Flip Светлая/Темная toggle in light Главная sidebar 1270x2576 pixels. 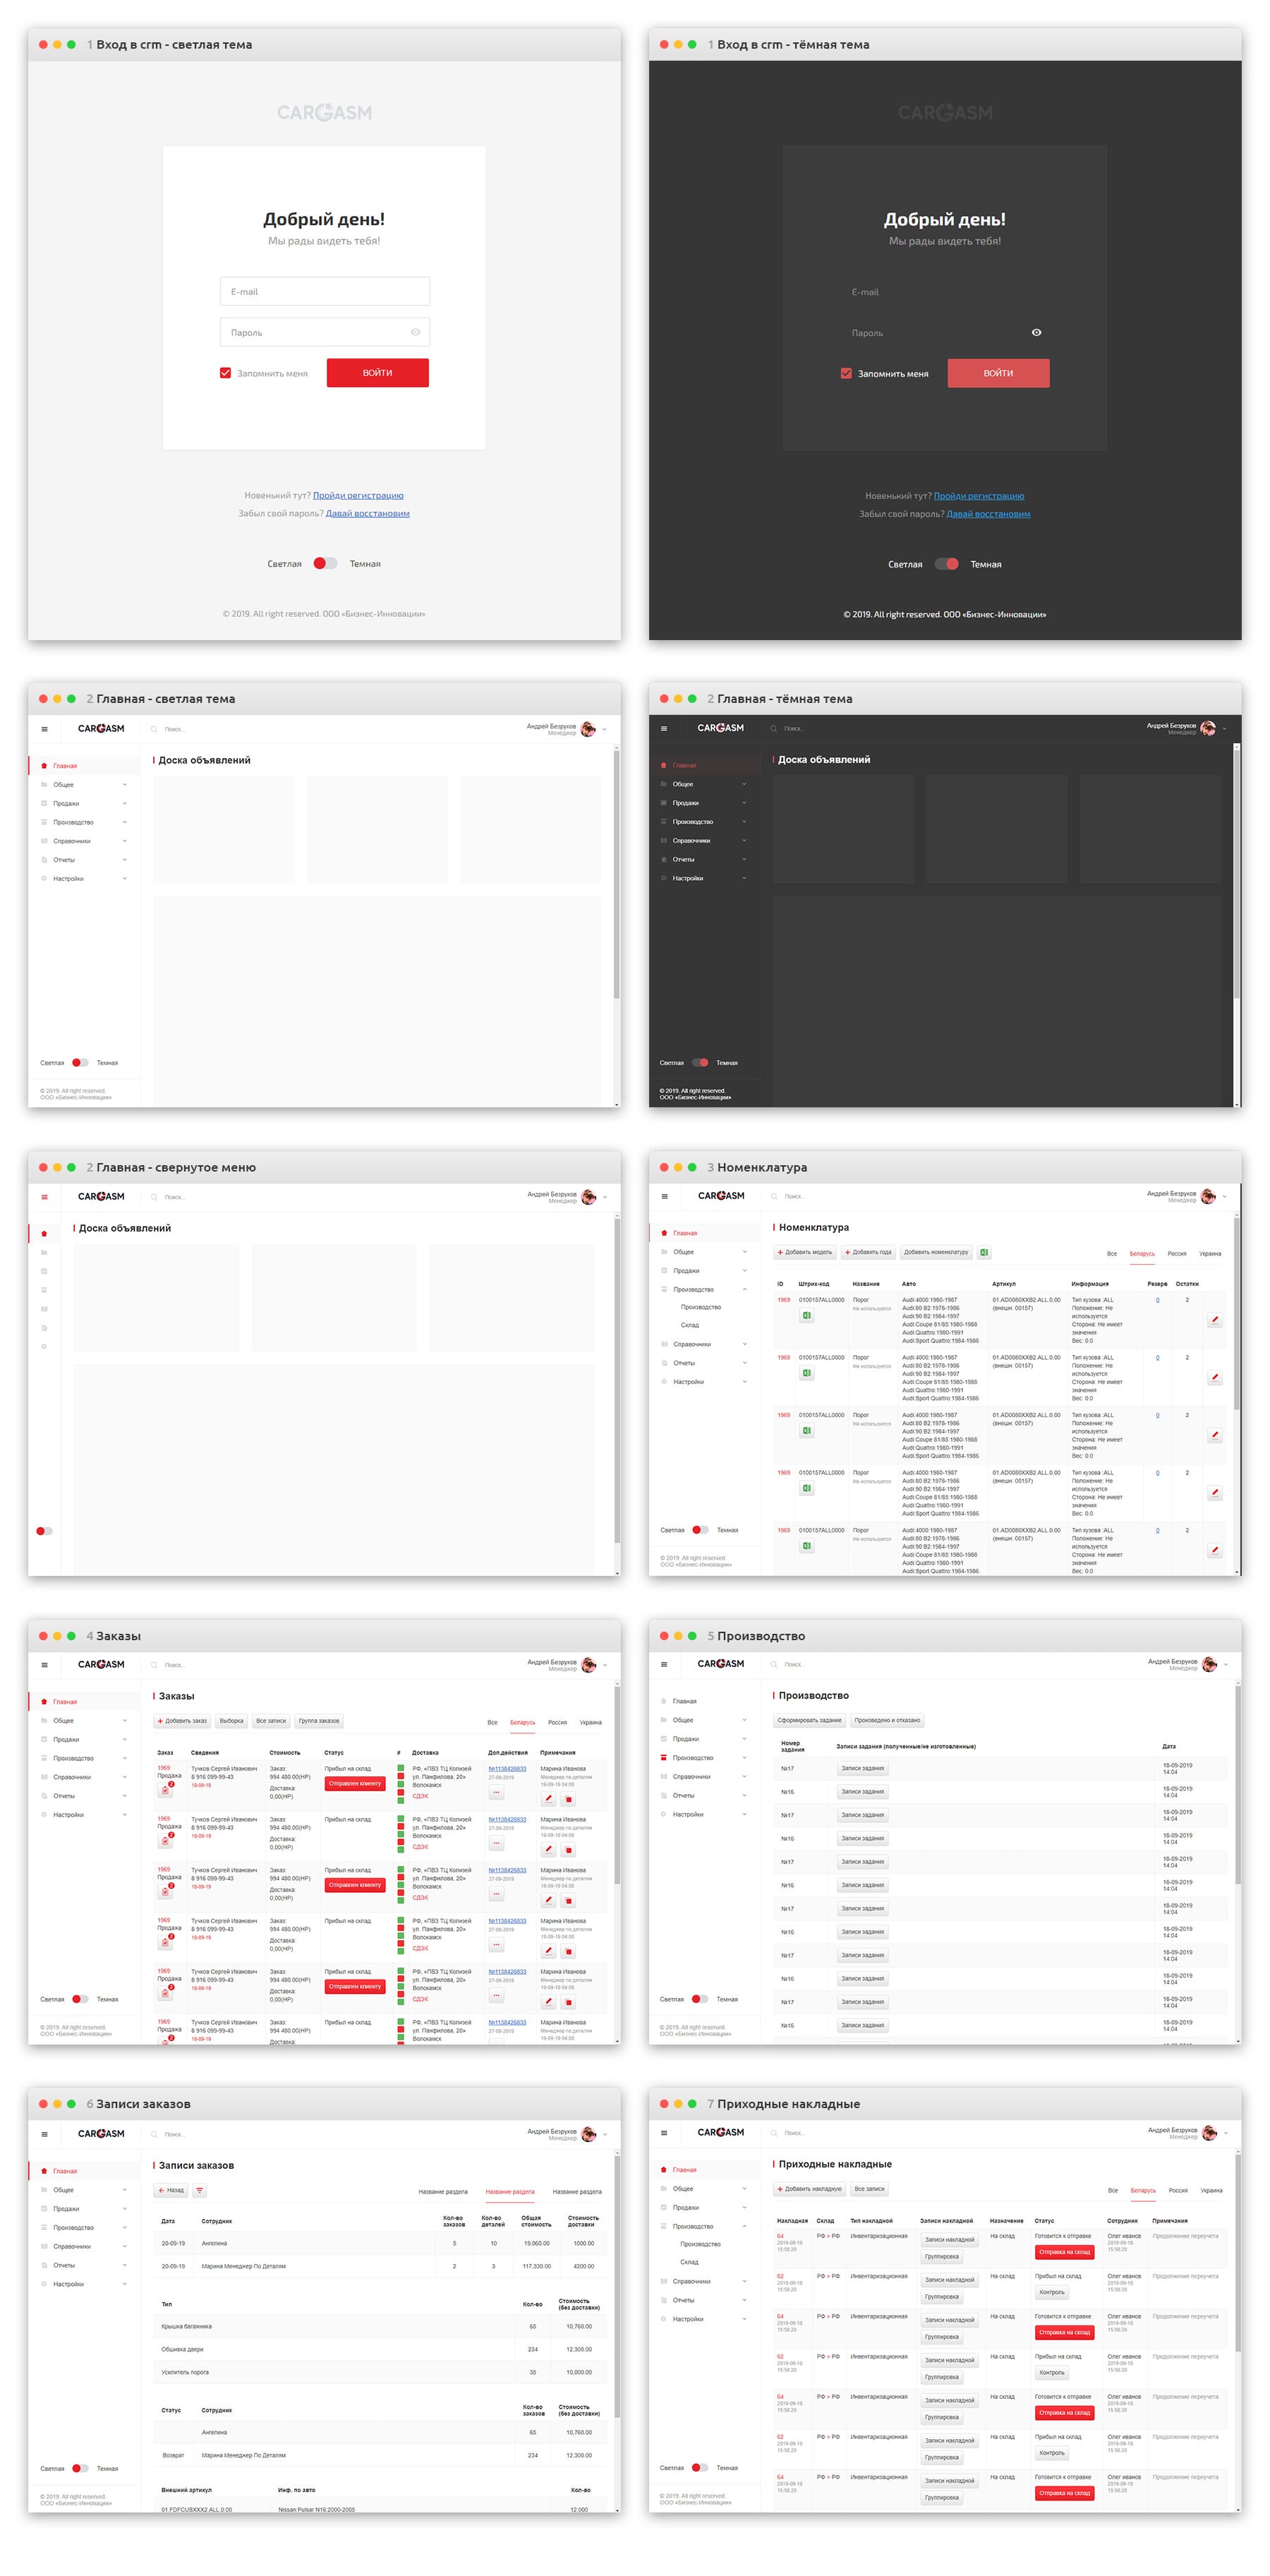point(80,1062)
